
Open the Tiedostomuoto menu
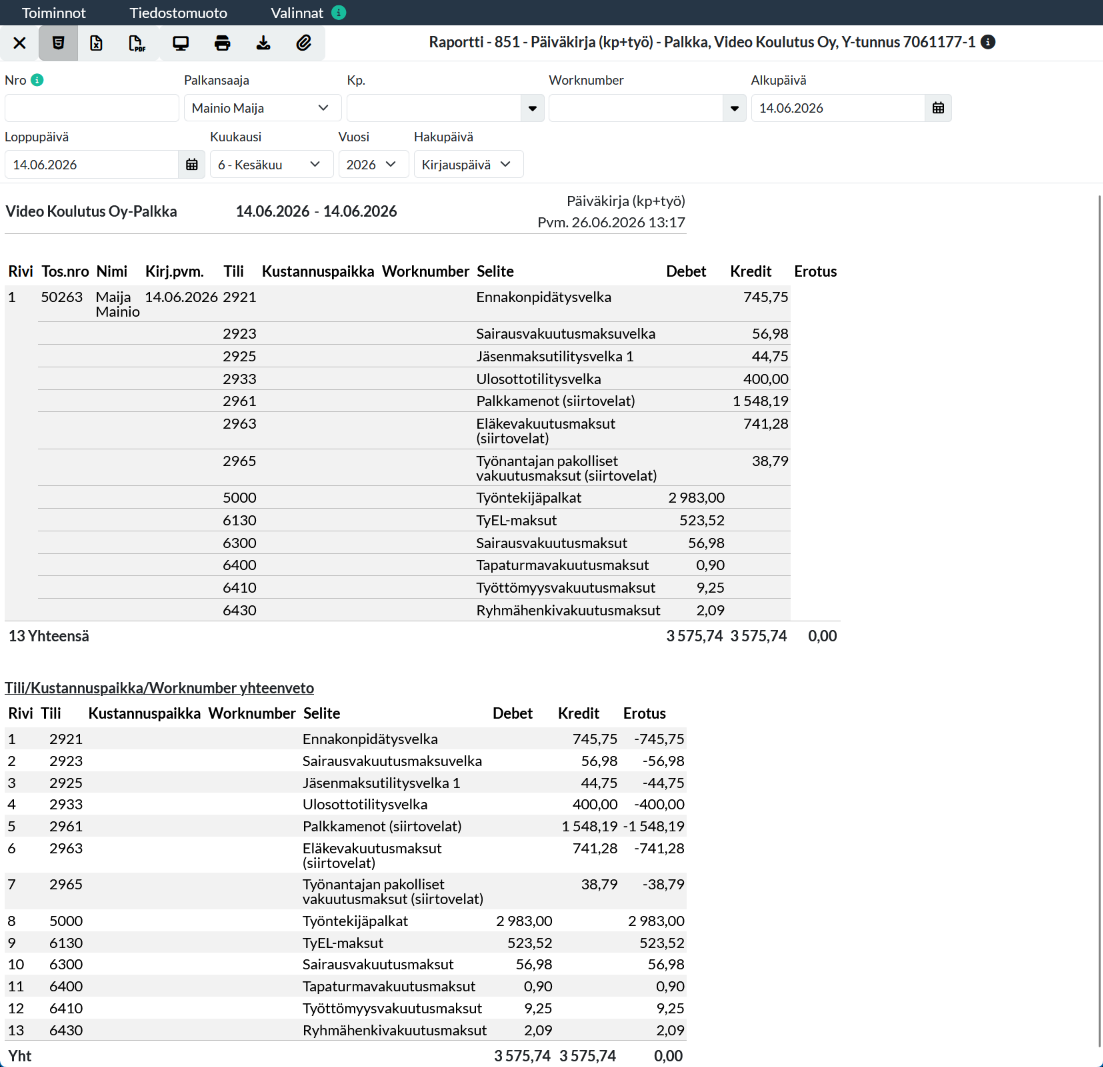178,13
